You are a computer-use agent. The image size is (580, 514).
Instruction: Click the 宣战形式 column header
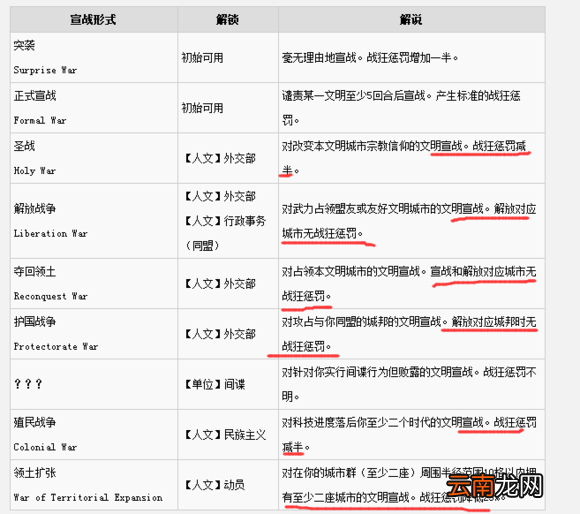pos(93,20)
